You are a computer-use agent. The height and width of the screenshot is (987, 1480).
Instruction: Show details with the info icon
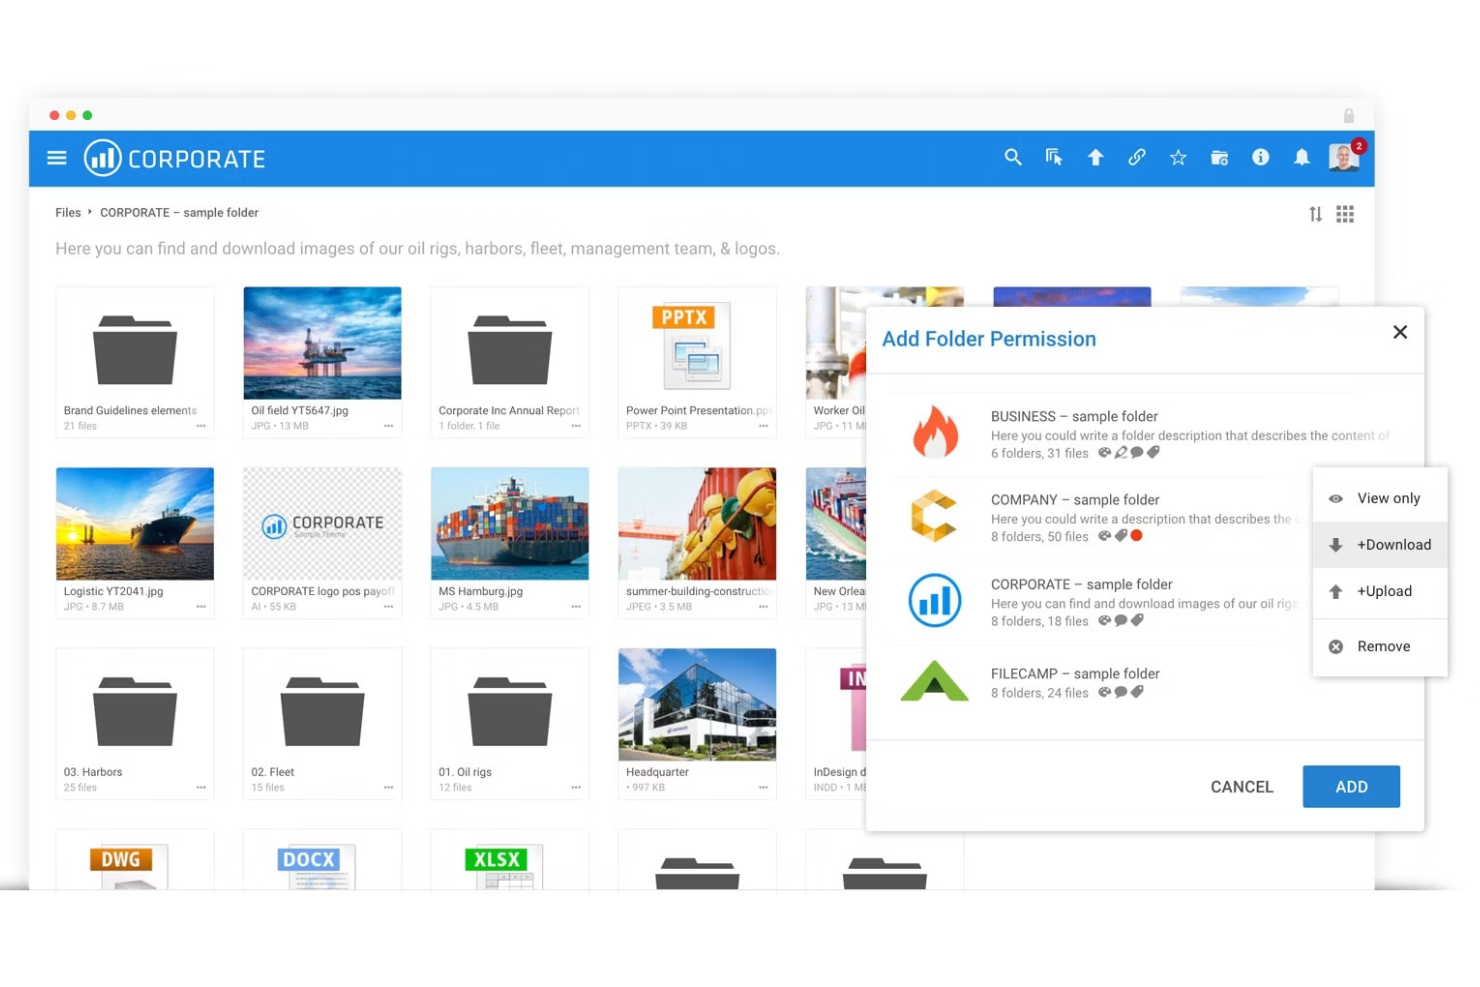pyautogui.click(x=1260, y=157)
